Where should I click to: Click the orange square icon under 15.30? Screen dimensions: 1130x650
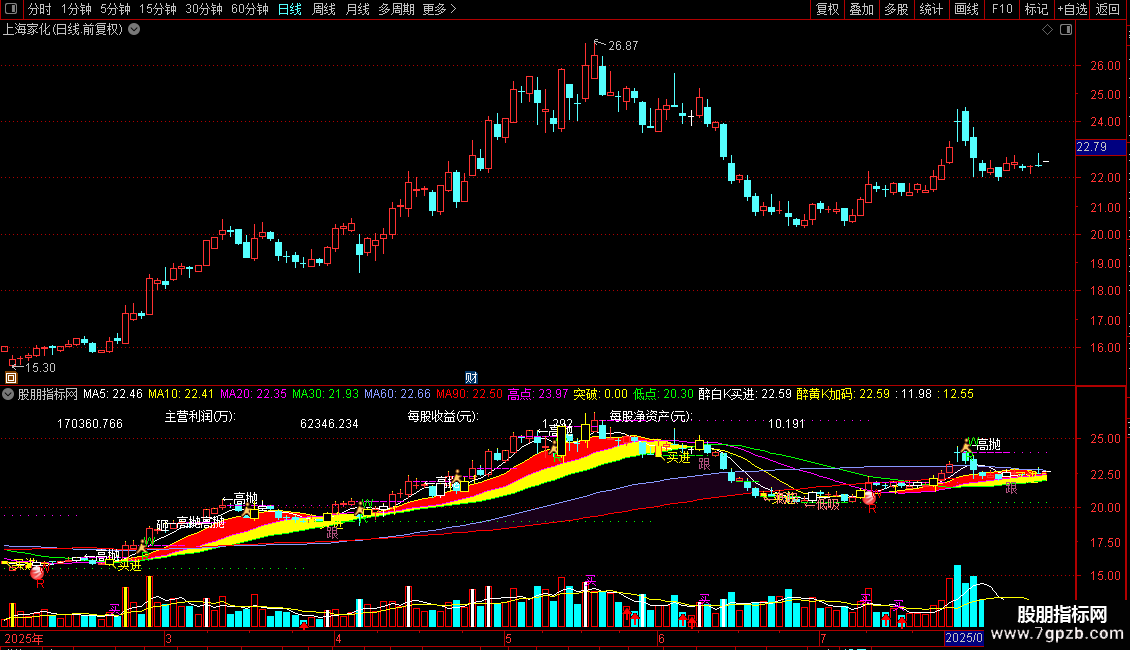pos(11,378)
